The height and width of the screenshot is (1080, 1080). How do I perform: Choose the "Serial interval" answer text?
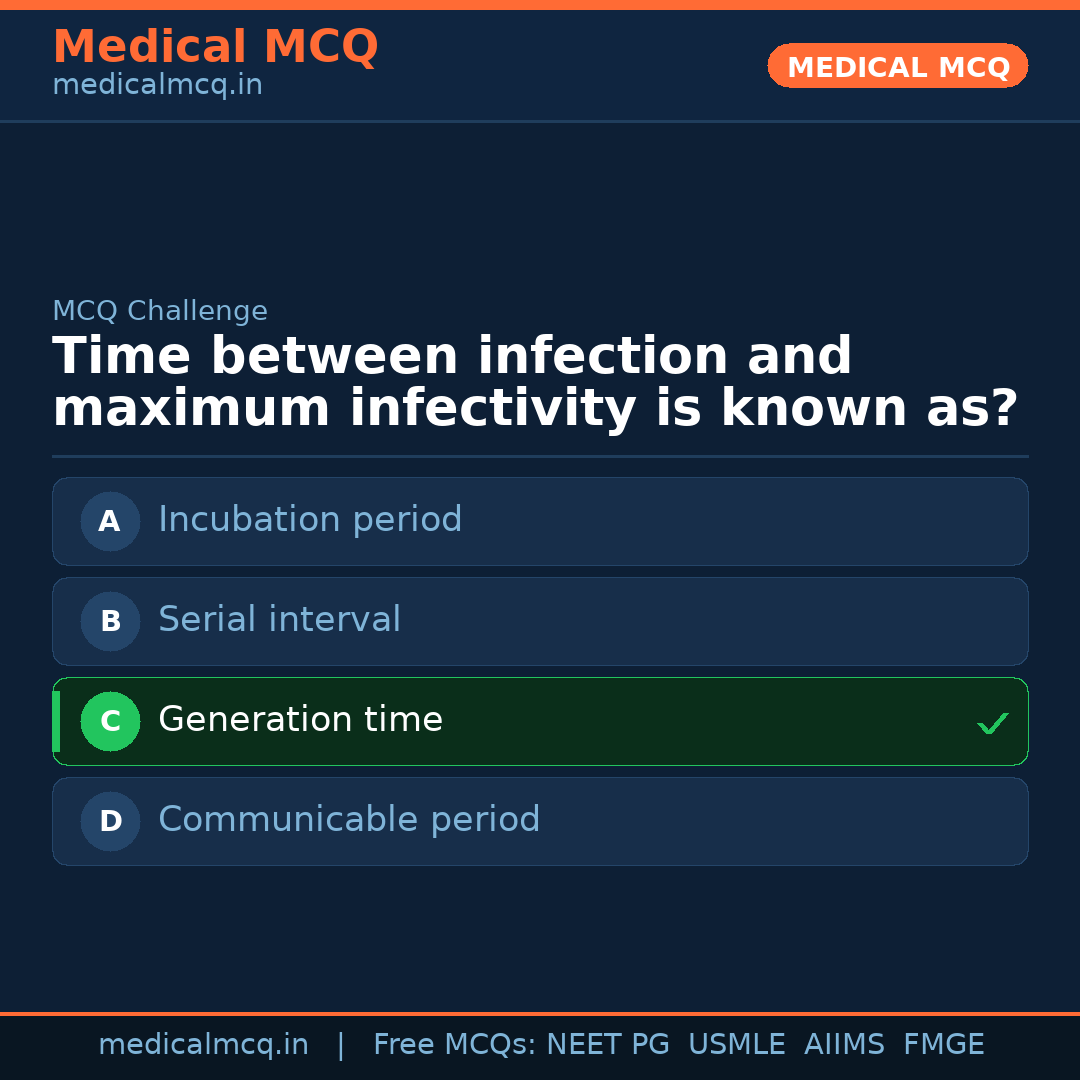[x=279, y=620]
